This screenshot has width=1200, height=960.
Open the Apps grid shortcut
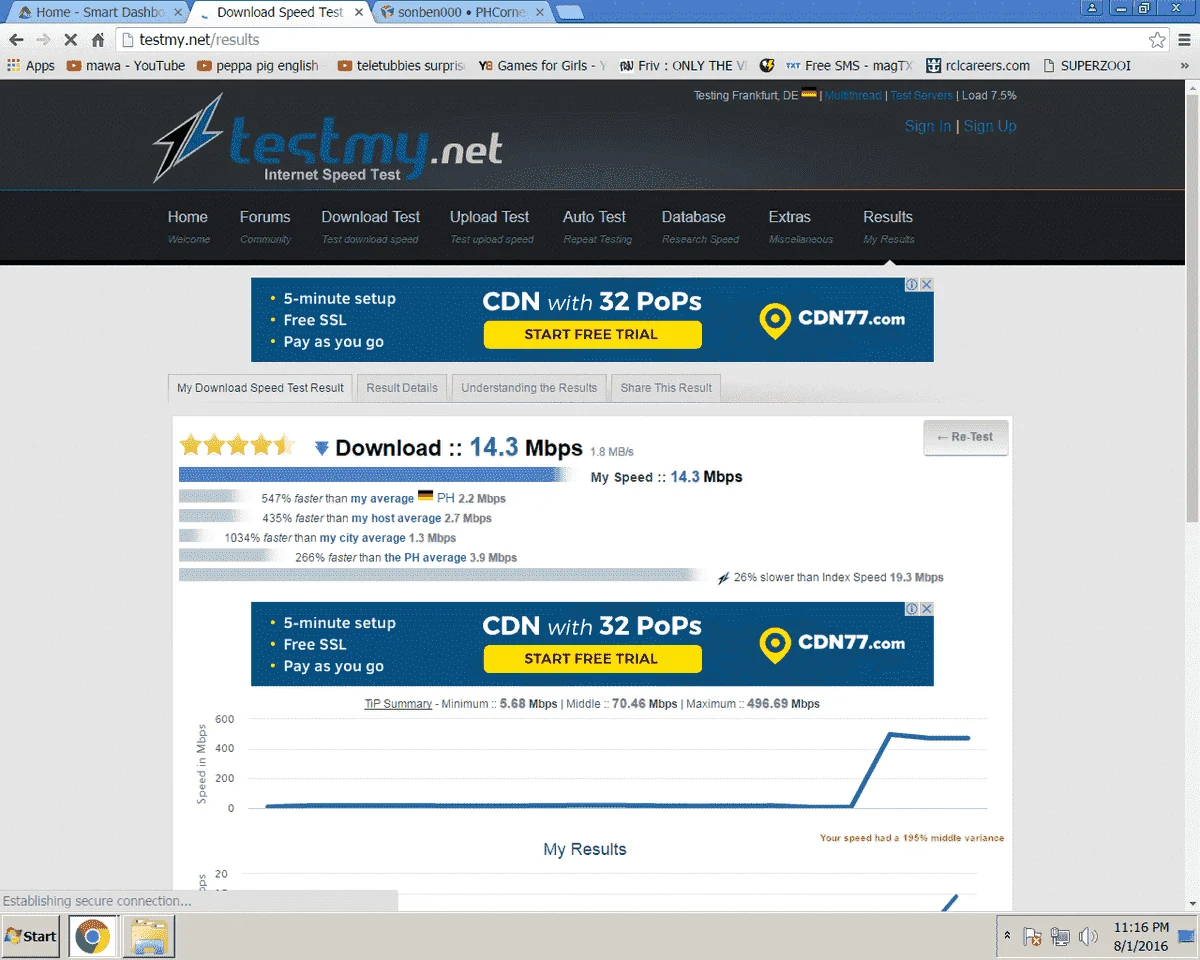coord(31,65)
